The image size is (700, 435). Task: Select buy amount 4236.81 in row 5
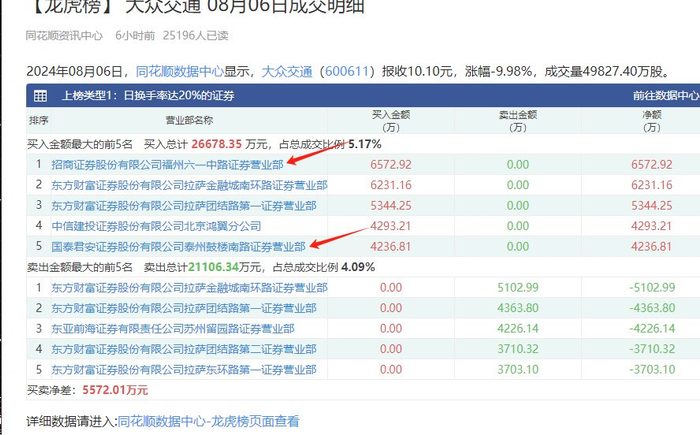pyautogui.click(x=391, y=247)
